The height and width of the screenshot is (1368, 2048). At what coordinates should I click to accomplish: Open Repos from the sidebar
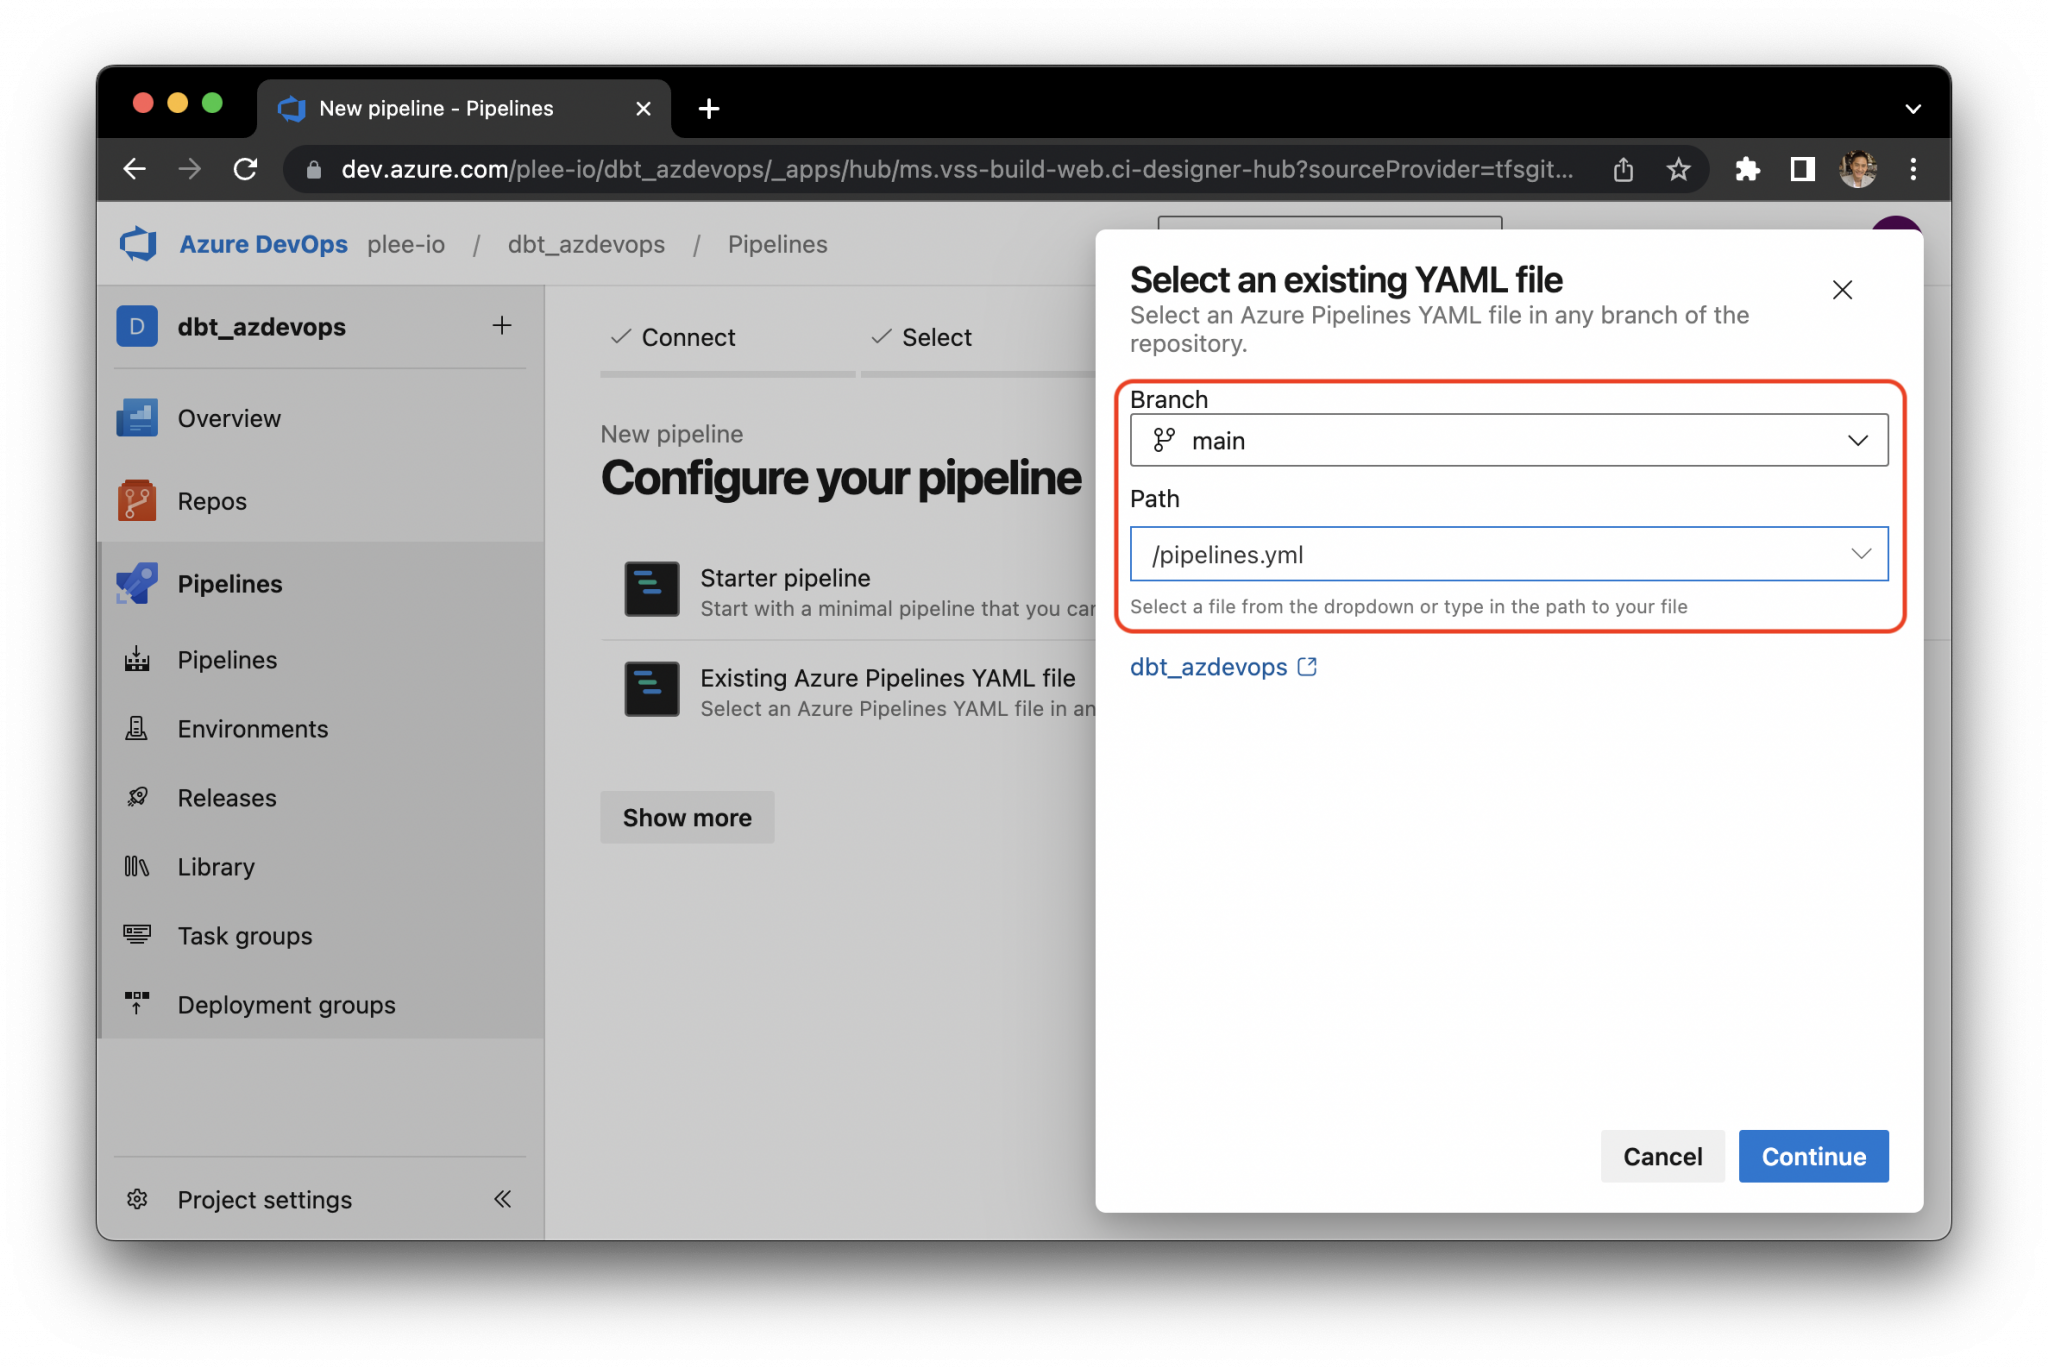[211, 501]
